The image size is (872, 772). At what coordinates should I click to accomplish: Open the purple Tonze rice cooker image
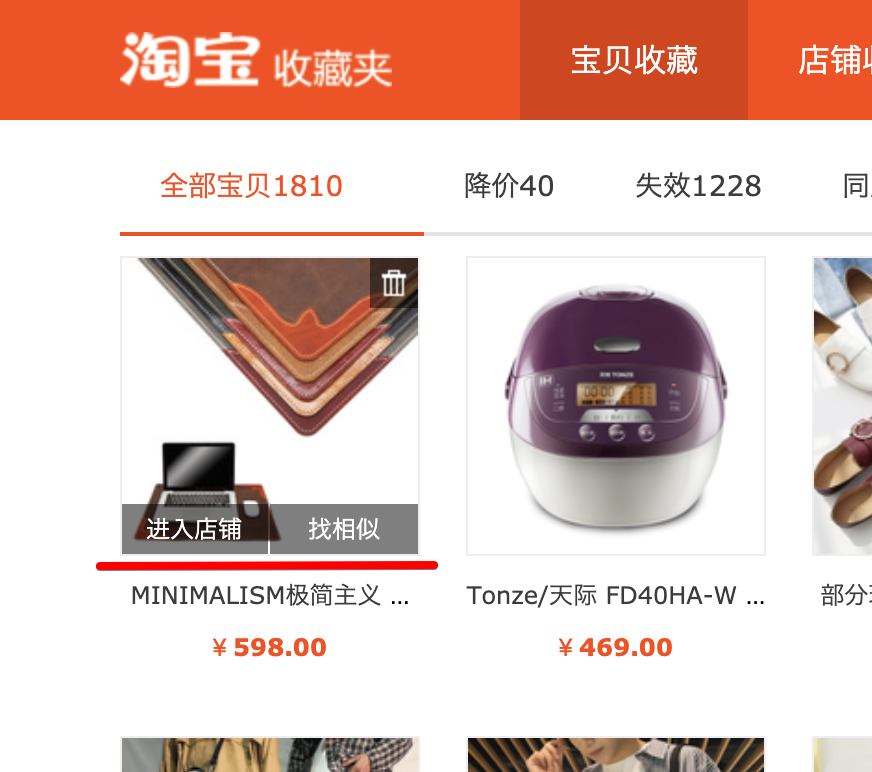[616, 405]
